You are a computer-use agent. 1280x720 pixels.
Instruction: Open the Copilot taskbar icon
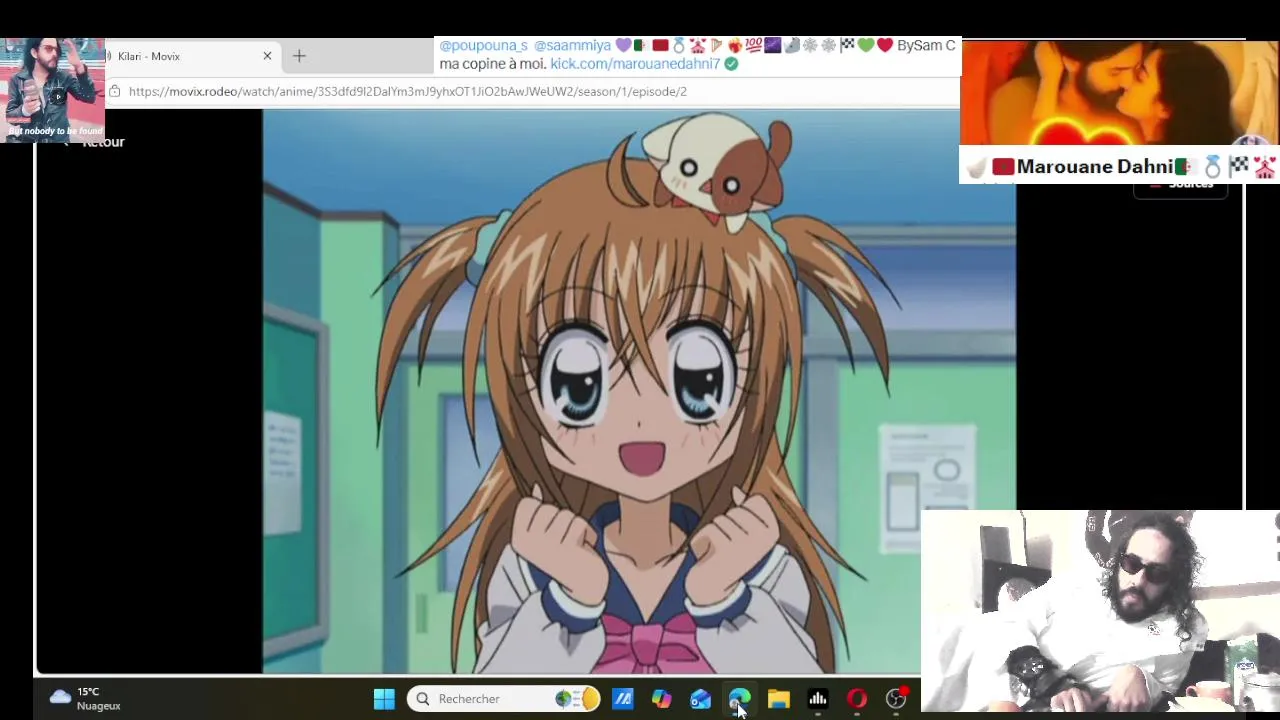[662, 699]
